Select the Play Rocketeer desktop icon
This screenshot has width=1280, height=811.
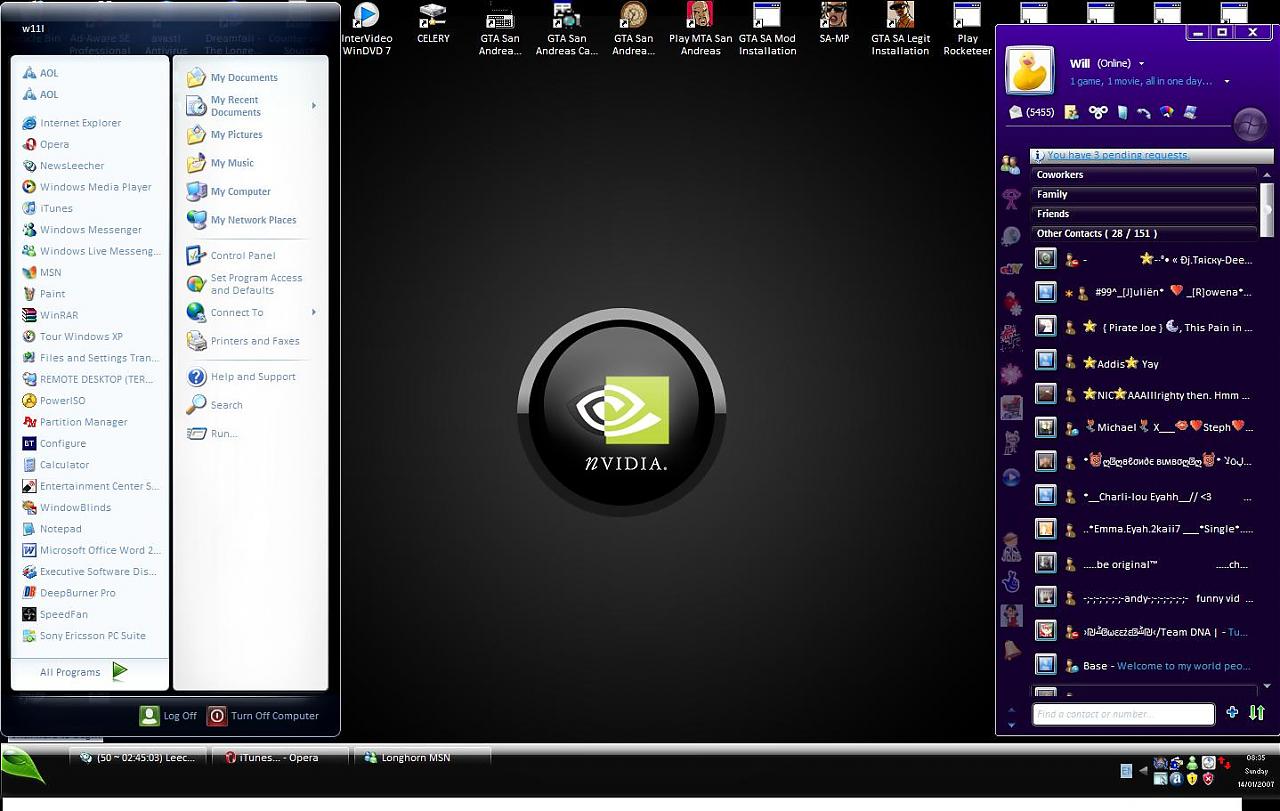pyautogui.click(x=967, y=29)
